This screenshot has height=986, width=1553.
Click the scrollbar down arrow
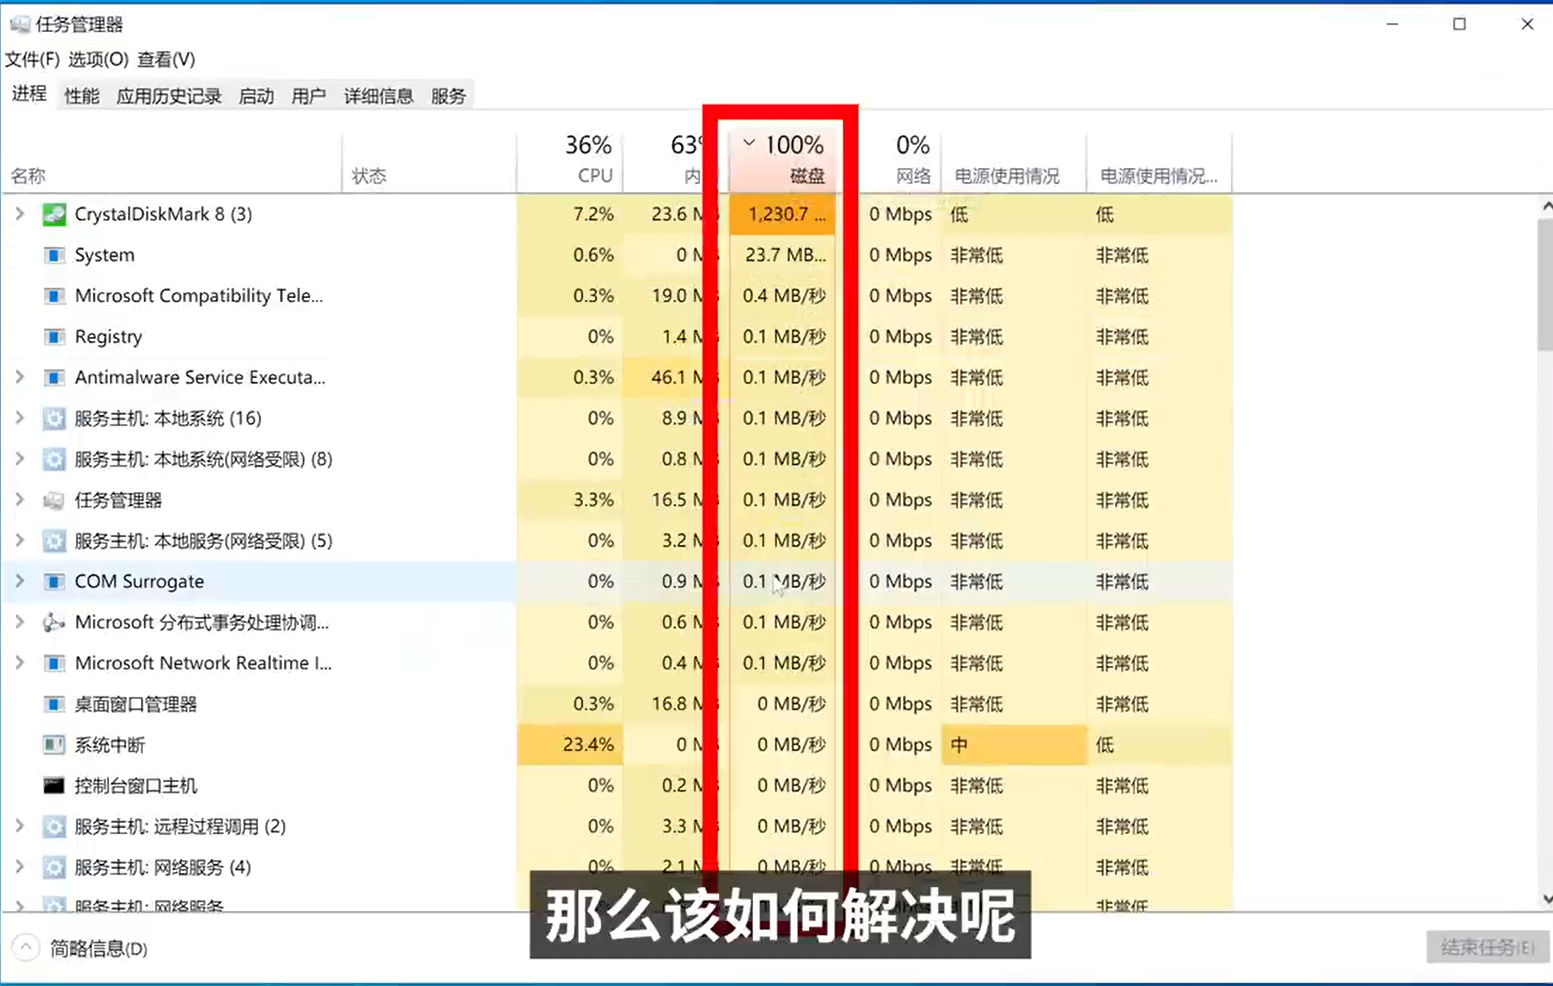[1546, 899]
